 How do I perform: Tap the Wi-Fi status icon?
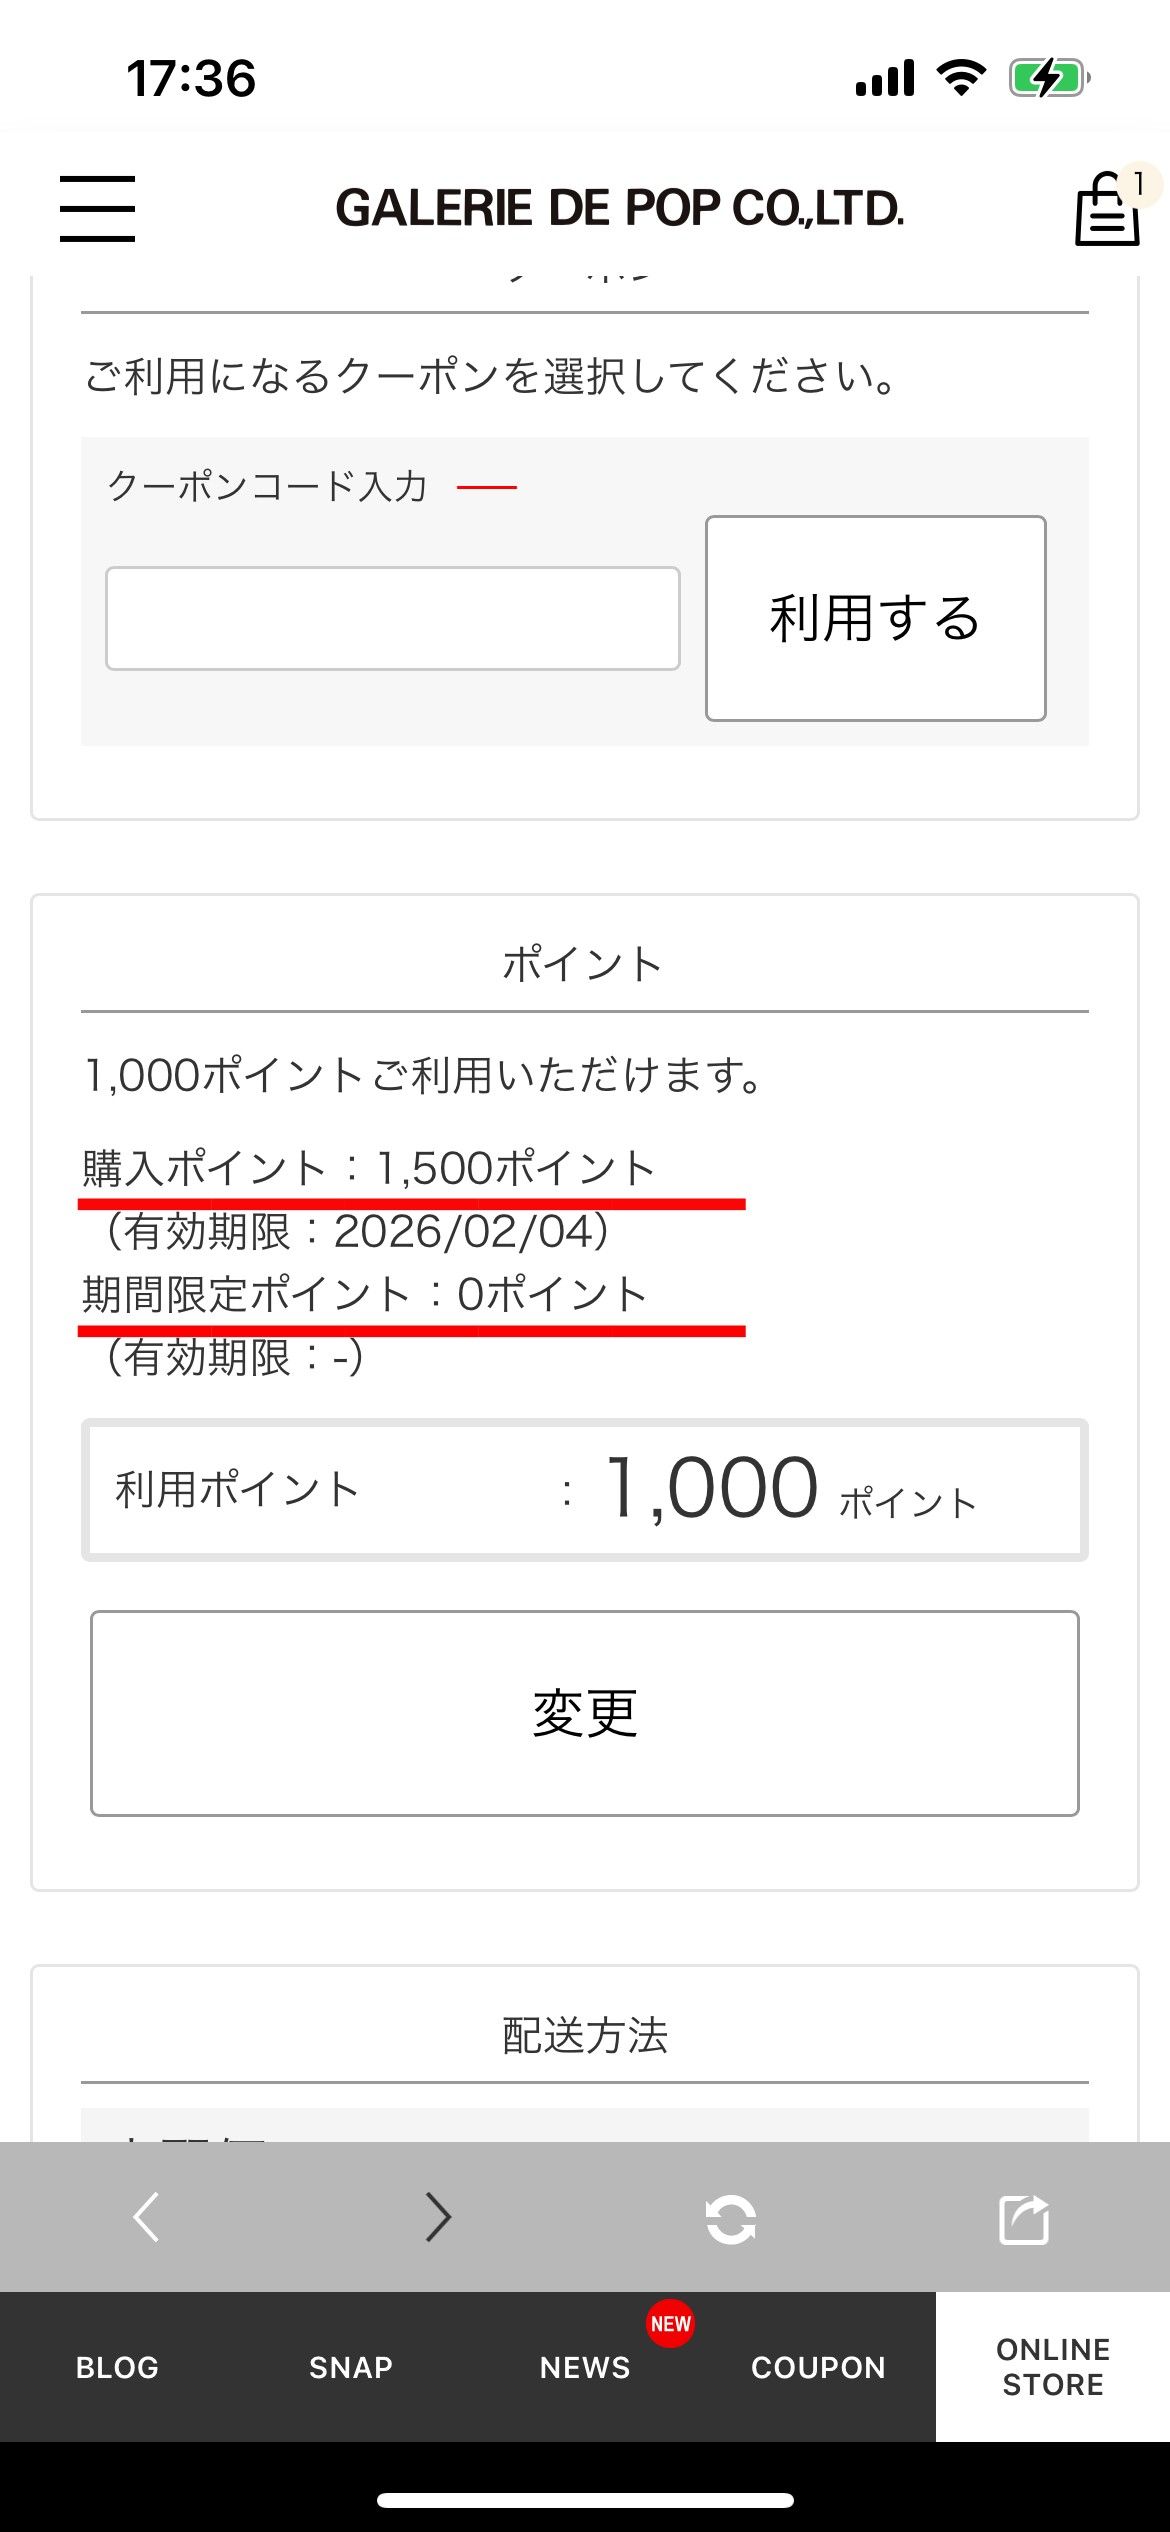(960, 77)
